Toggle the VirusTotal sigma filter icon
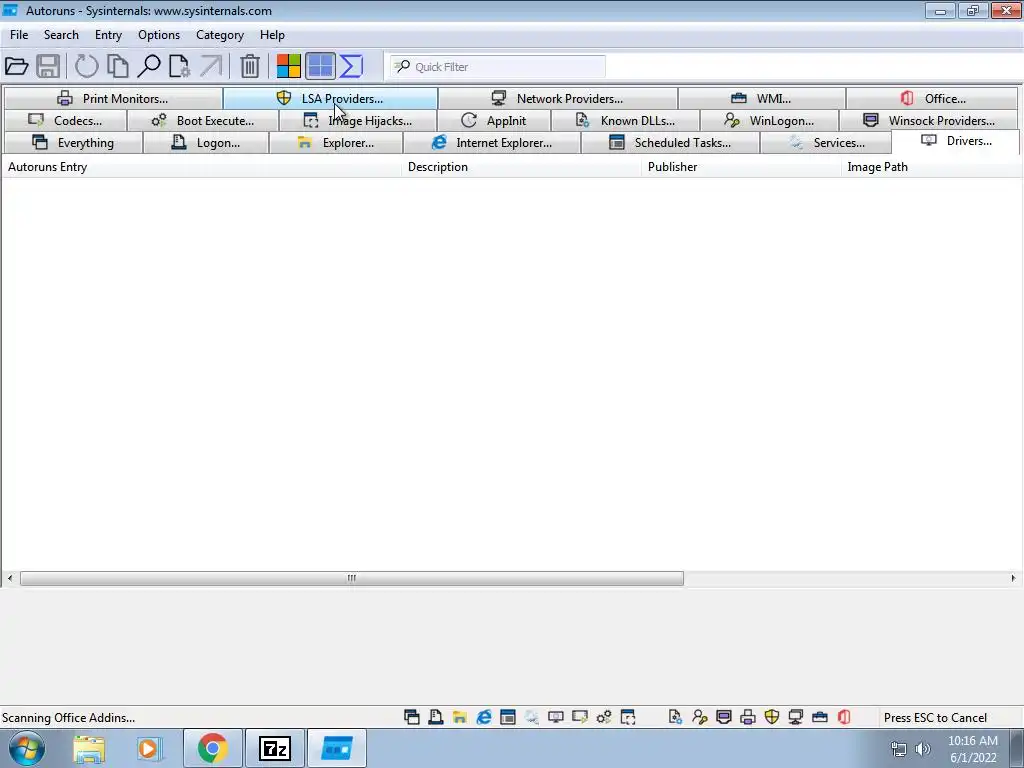Image resolution: width=1024 pixels, height=768 pixels. tap(351, 66)
